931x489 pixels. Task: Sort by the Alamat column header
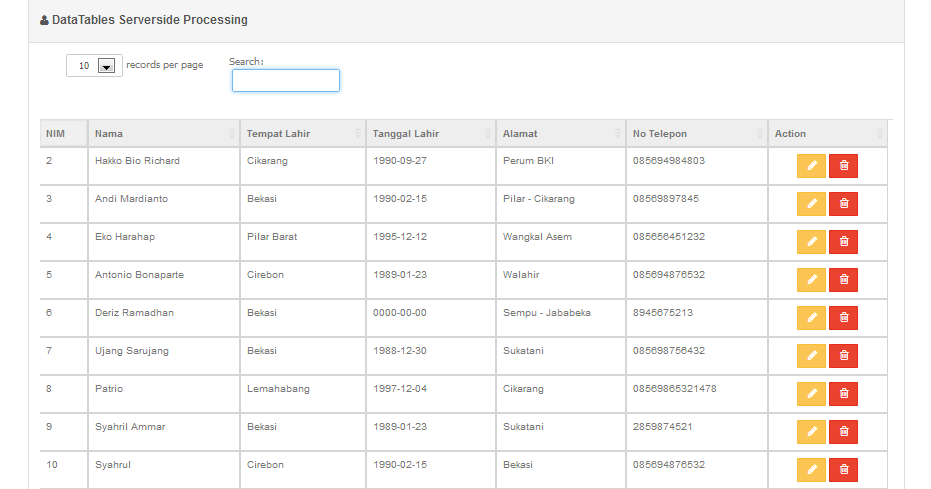561,134
